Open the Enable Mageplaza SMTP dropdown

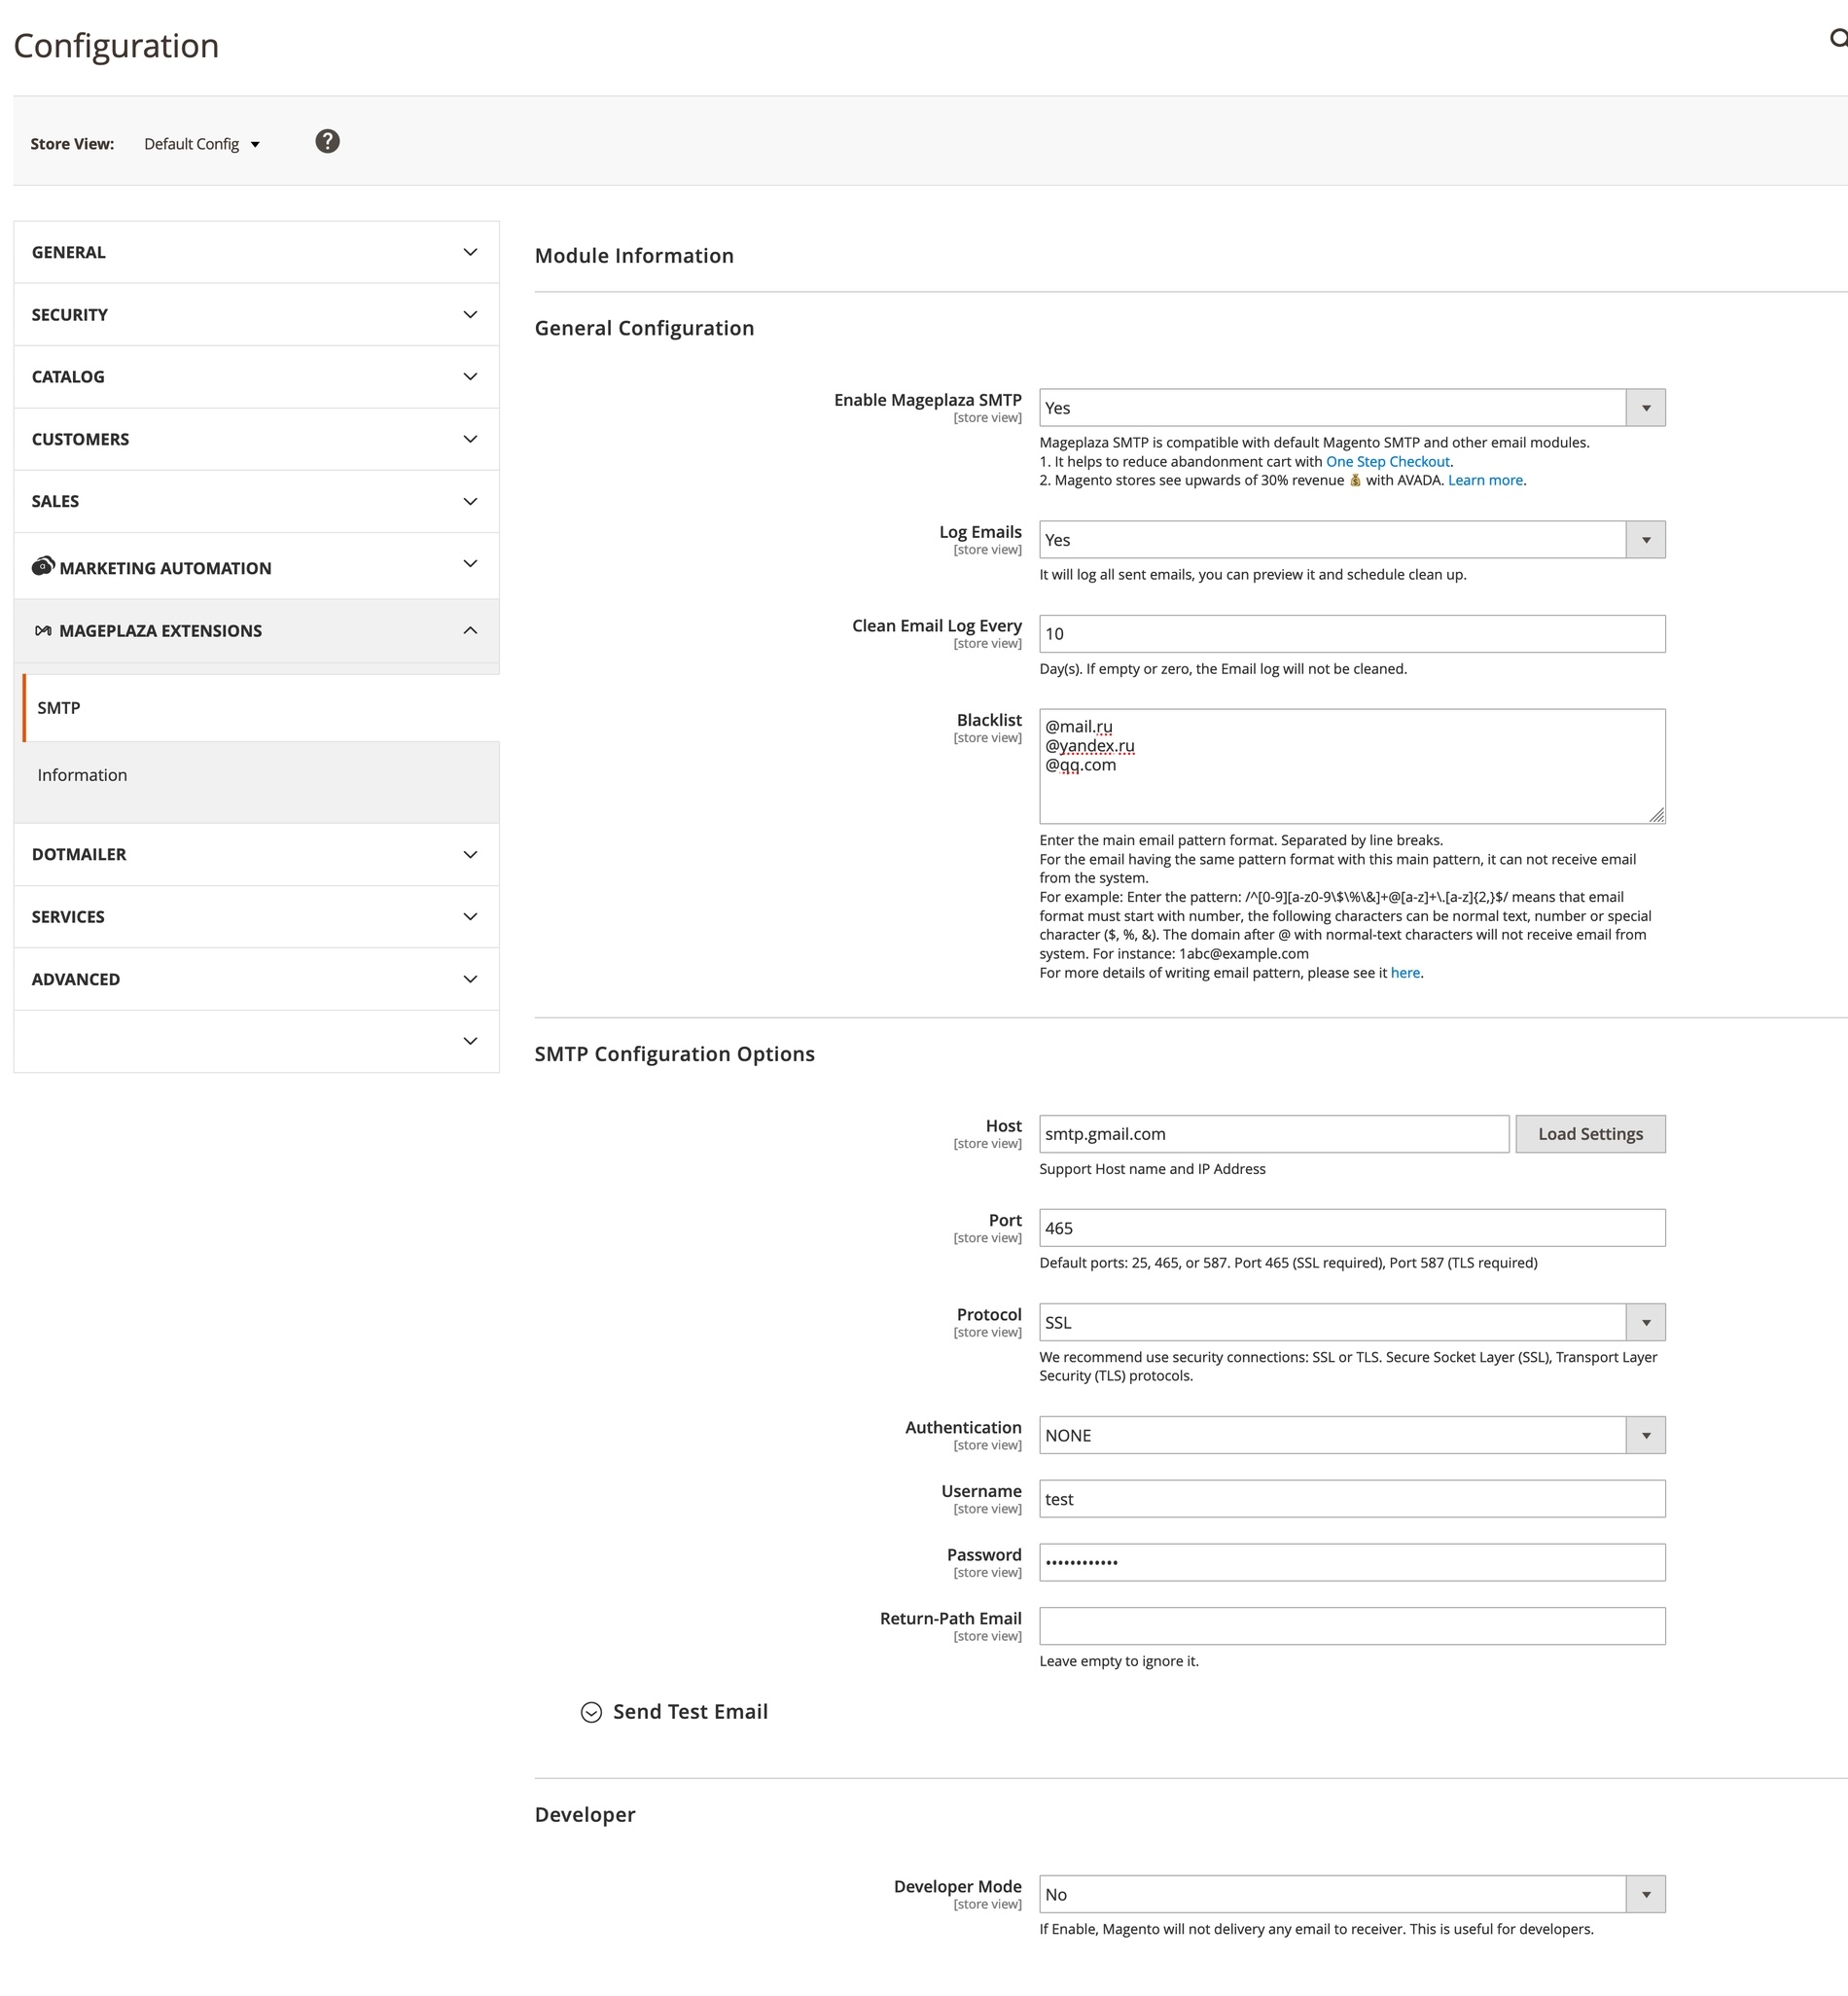click(x=1351, y=408)
